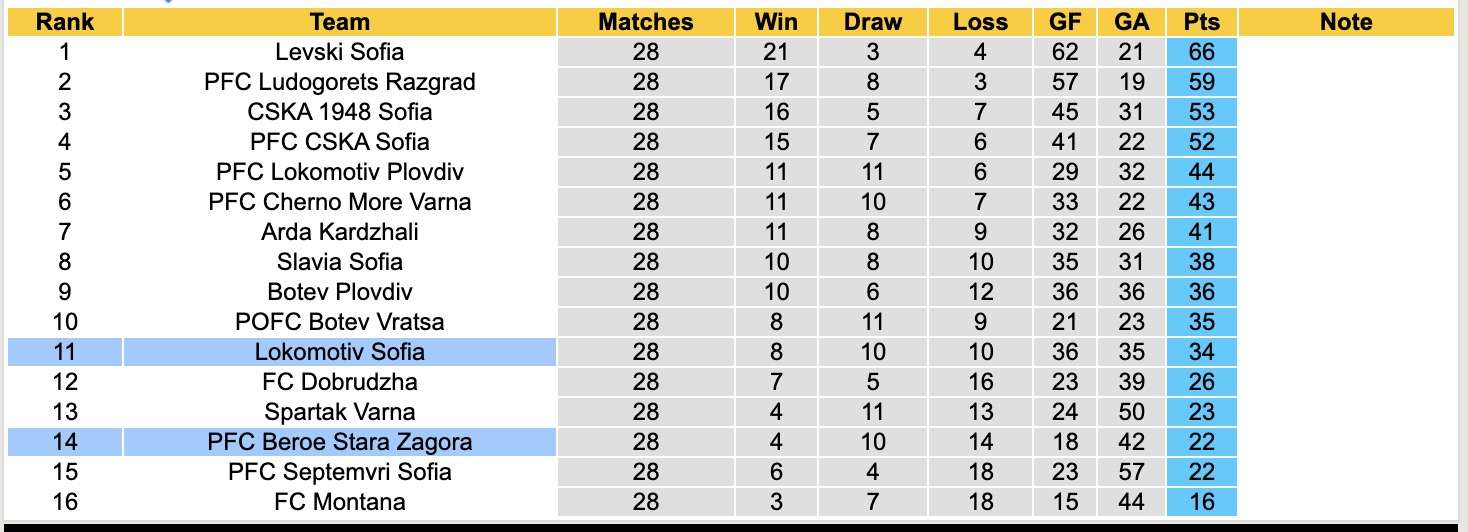This screenshot has height=532, width=1468.
Task: Select the GA column header
Action: [1130, 22]
